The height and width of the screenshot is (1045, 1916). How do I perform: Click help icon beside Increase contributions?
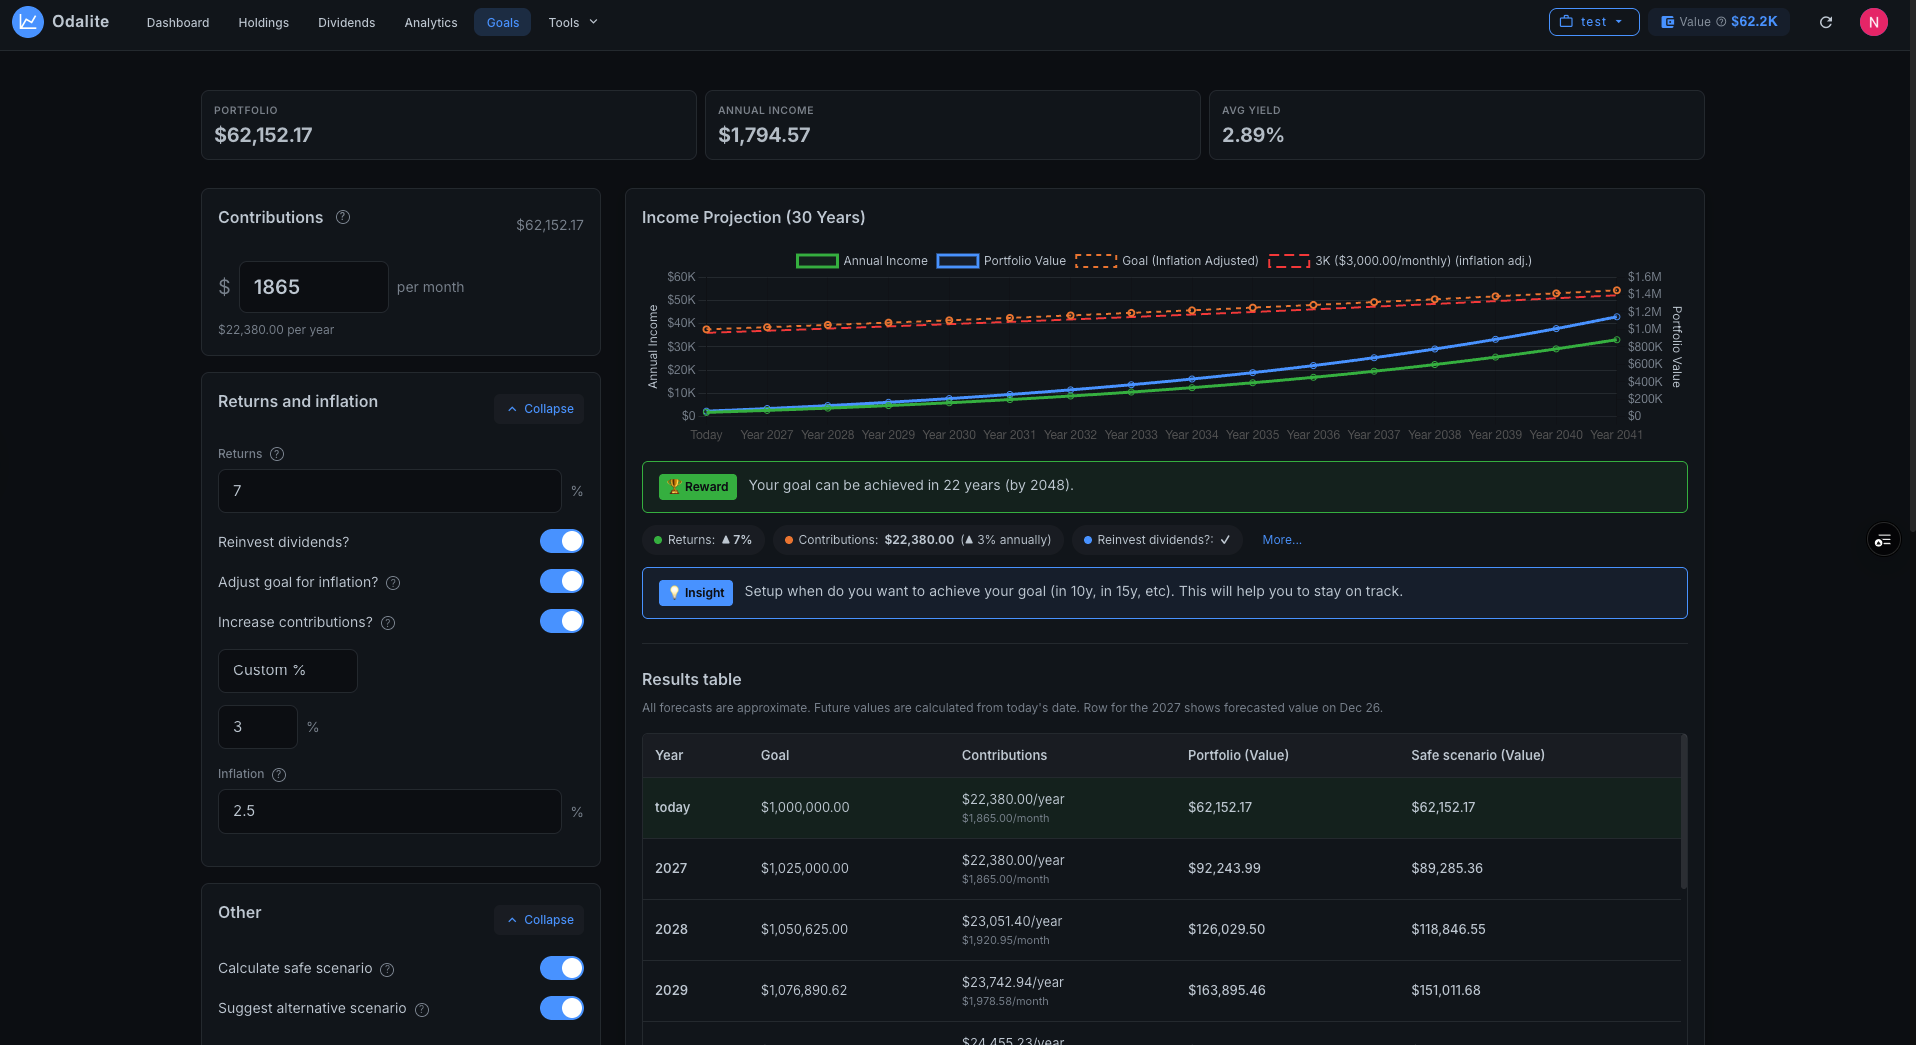click(388, 623)
